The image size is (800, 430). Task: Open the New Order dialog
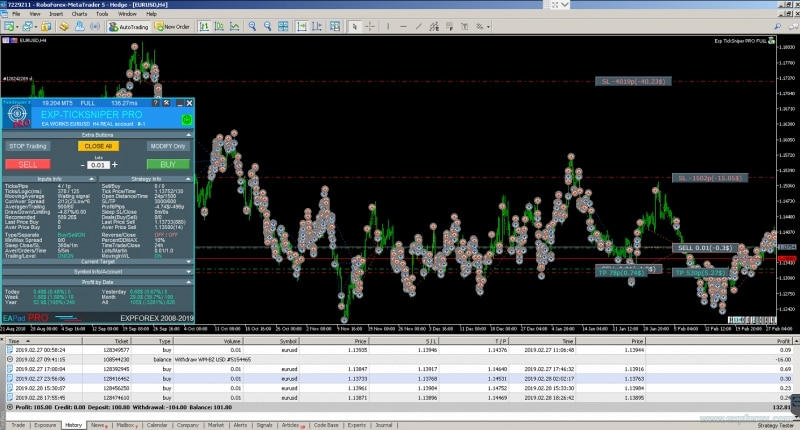pos(174,27)
